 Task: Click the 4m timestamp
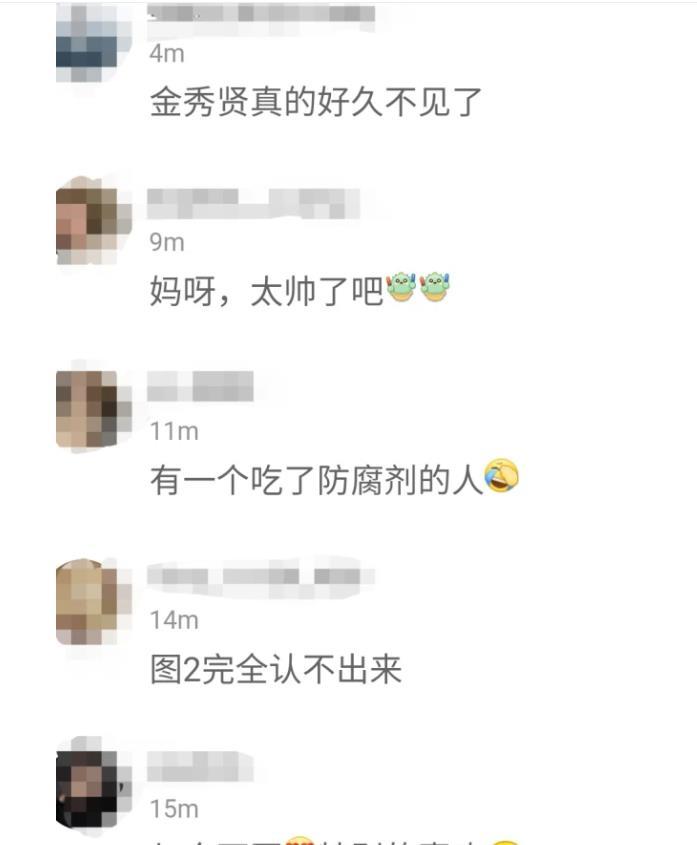point(167,54)
